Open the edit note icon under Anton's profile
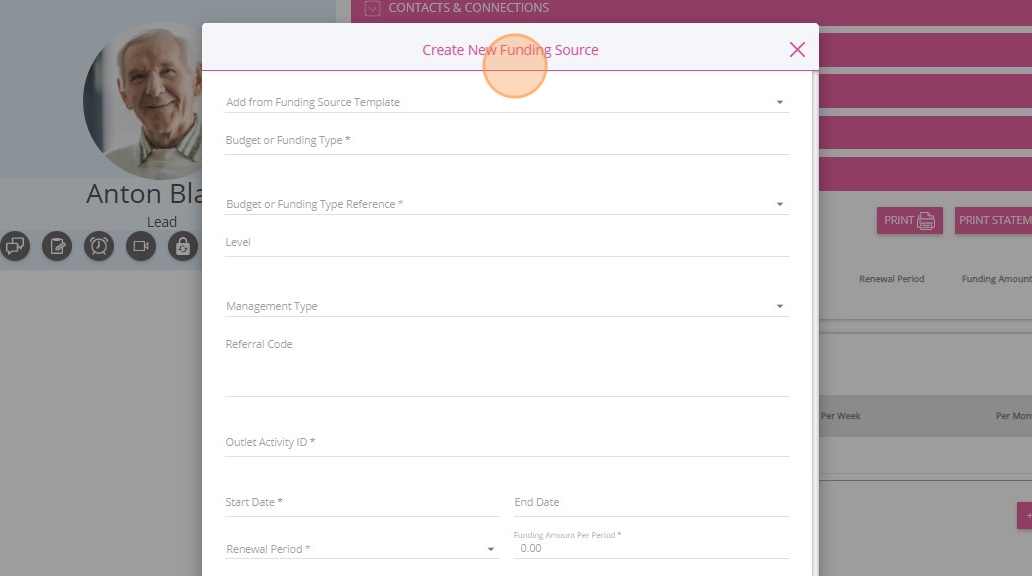Viewport: 1032px width, 576px height. click(57, 246)
